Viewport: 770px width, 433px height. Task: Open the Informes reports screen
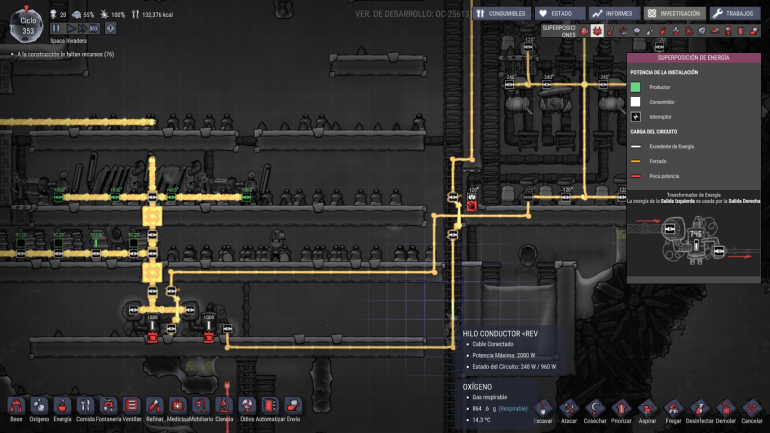pos(613,13)
